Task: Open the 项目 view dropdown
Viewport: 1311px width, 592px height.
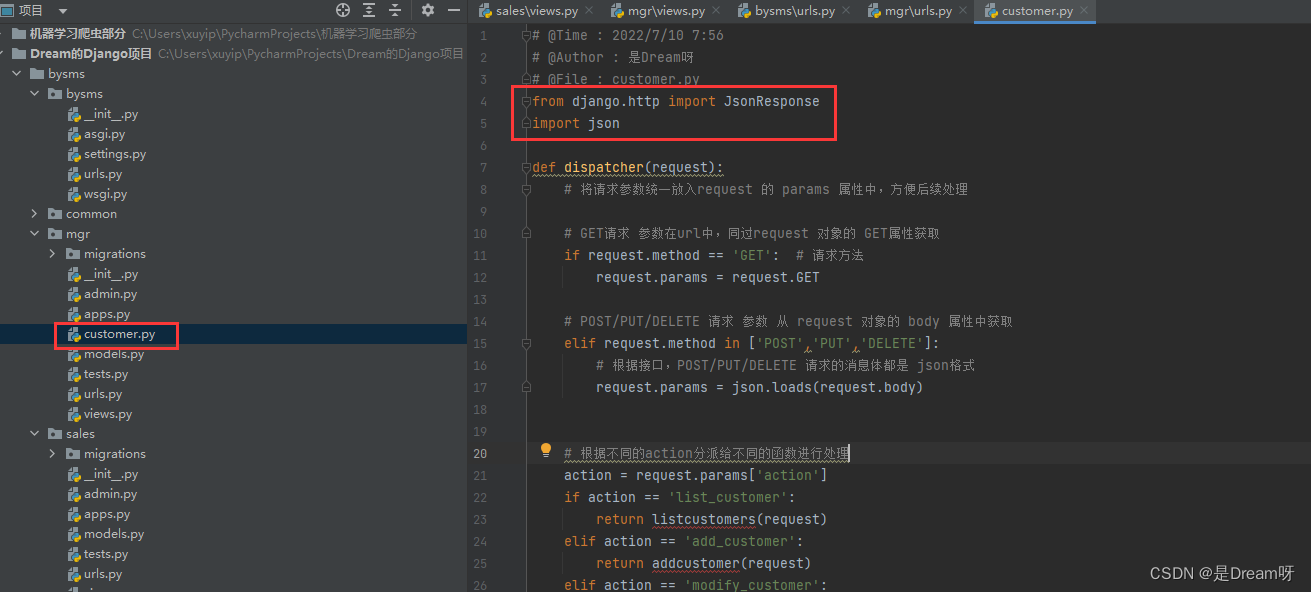Action: point(62,10)
